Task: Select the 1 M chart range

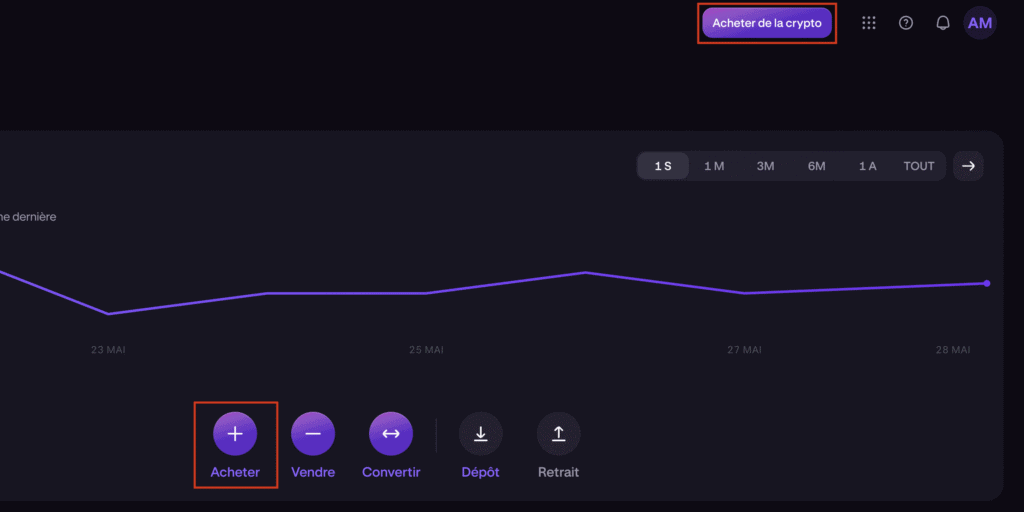Action: pyautogui.click(x=714, y=166)
